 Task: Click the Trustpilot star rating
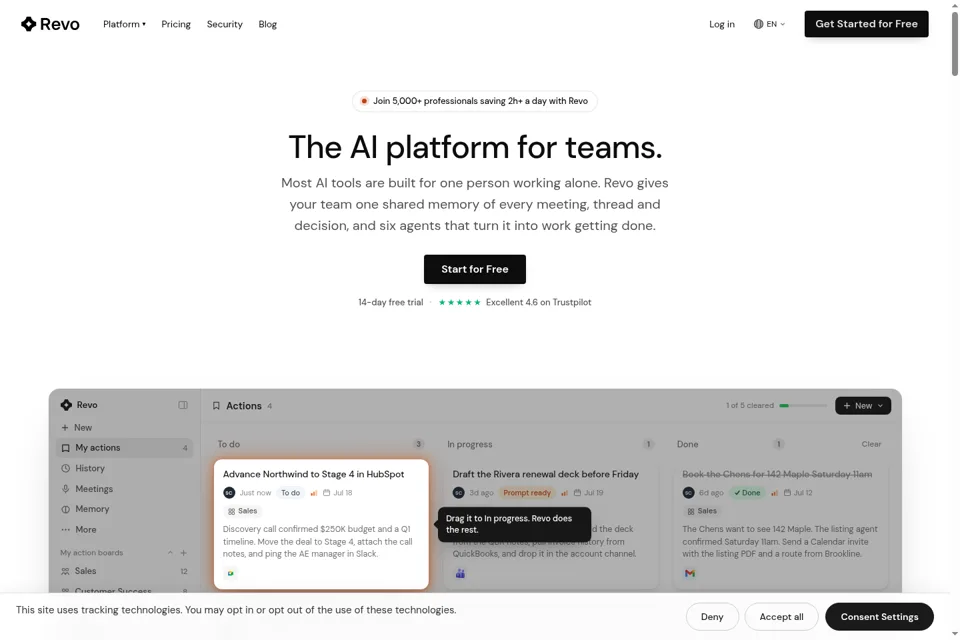[x=460, y=302]
